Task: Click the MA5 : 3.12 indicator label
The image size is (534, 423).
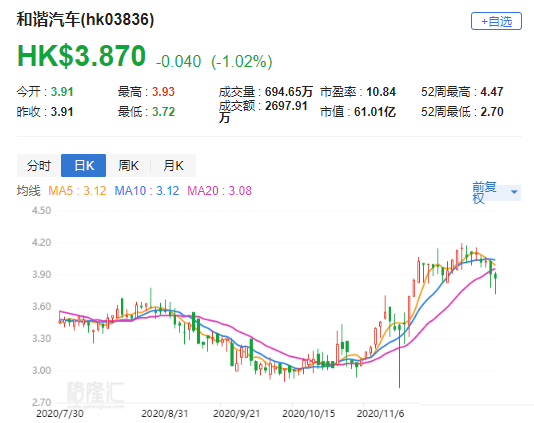Action: point(77,191)
